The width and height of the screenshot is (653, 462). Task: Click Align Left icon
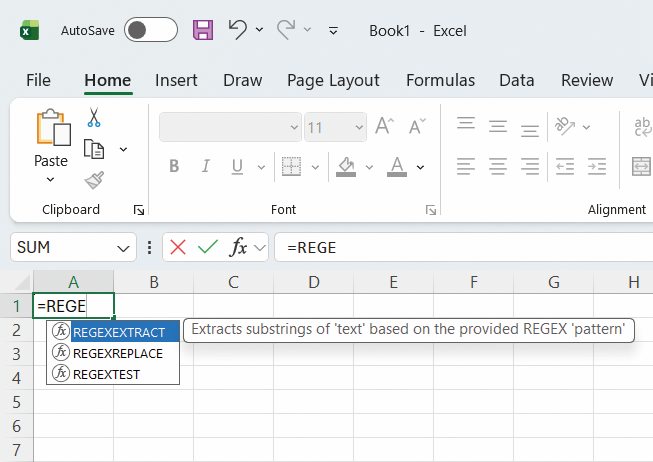click(466, 166)
